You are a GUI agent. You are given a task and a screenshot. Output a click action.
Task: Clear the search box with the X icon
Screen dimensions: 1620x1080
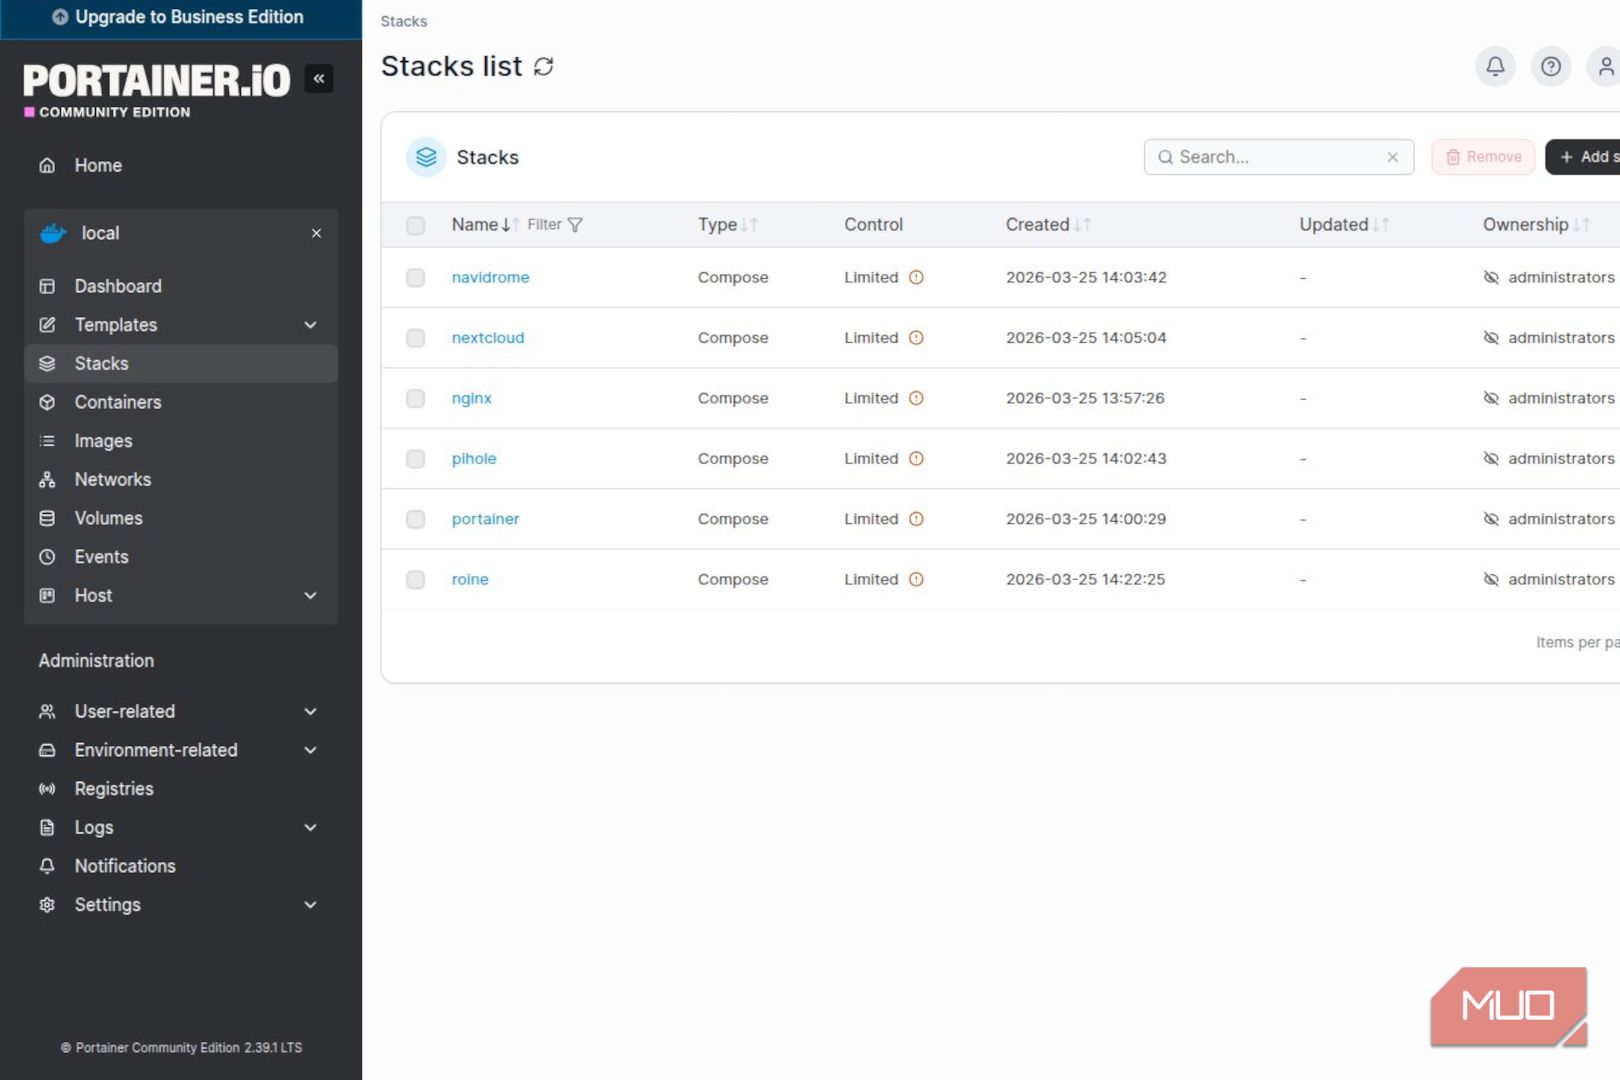tap(1392, 157)
